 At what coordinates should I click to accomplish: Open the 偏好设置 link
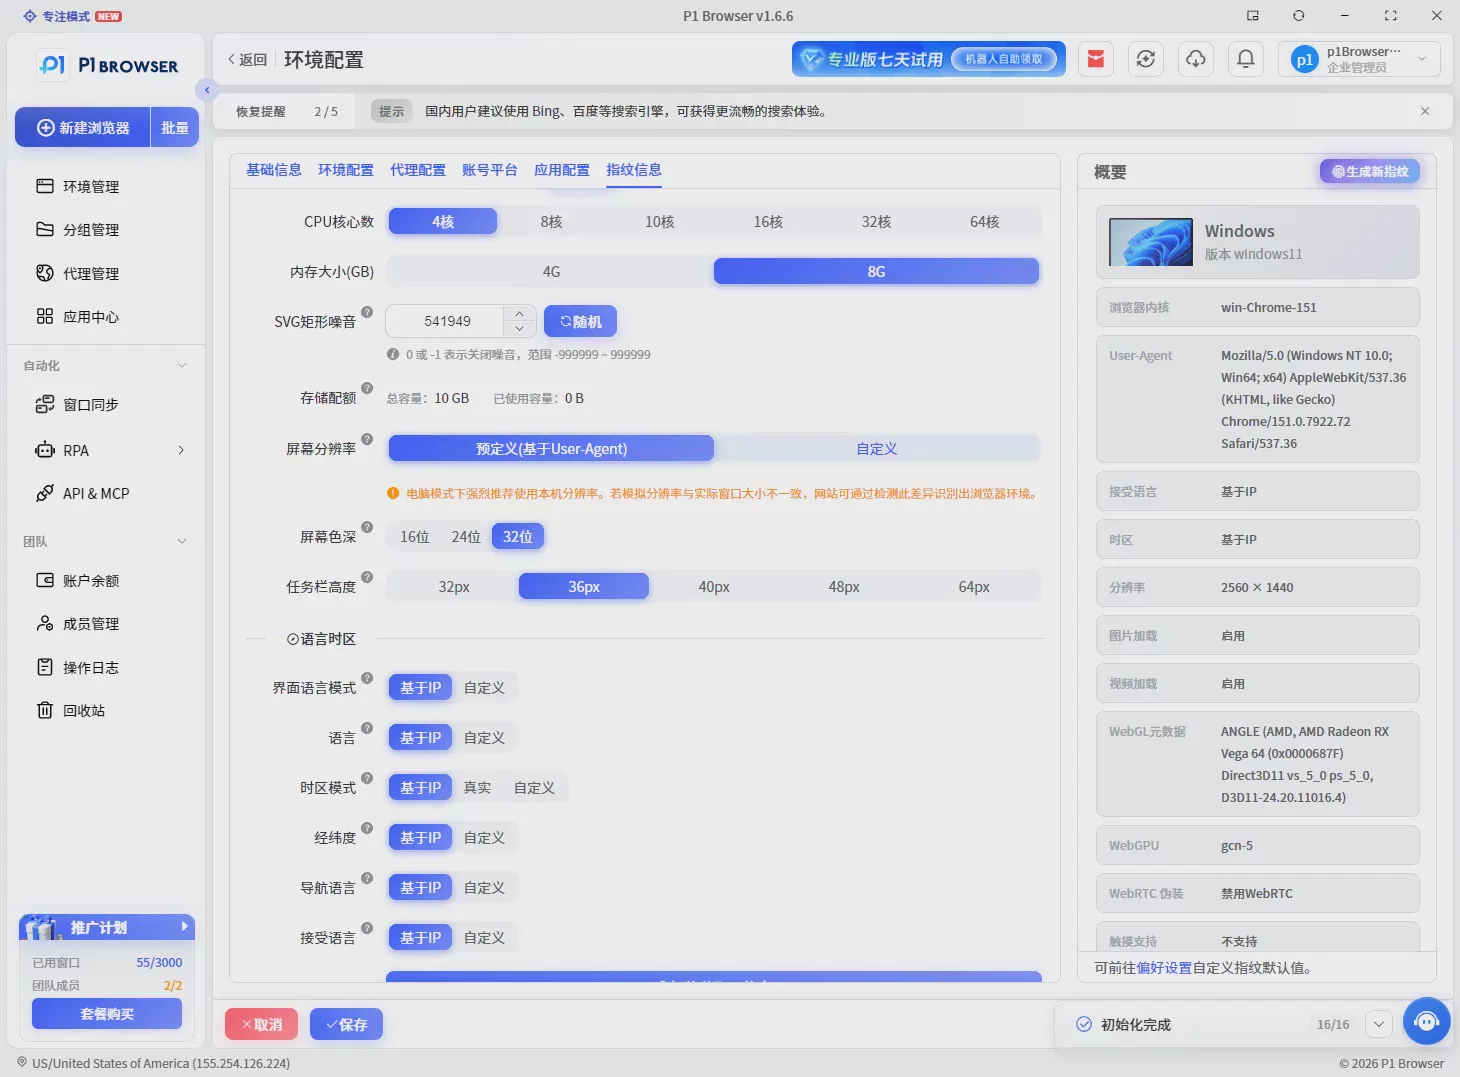click(x=1164, y=968)
